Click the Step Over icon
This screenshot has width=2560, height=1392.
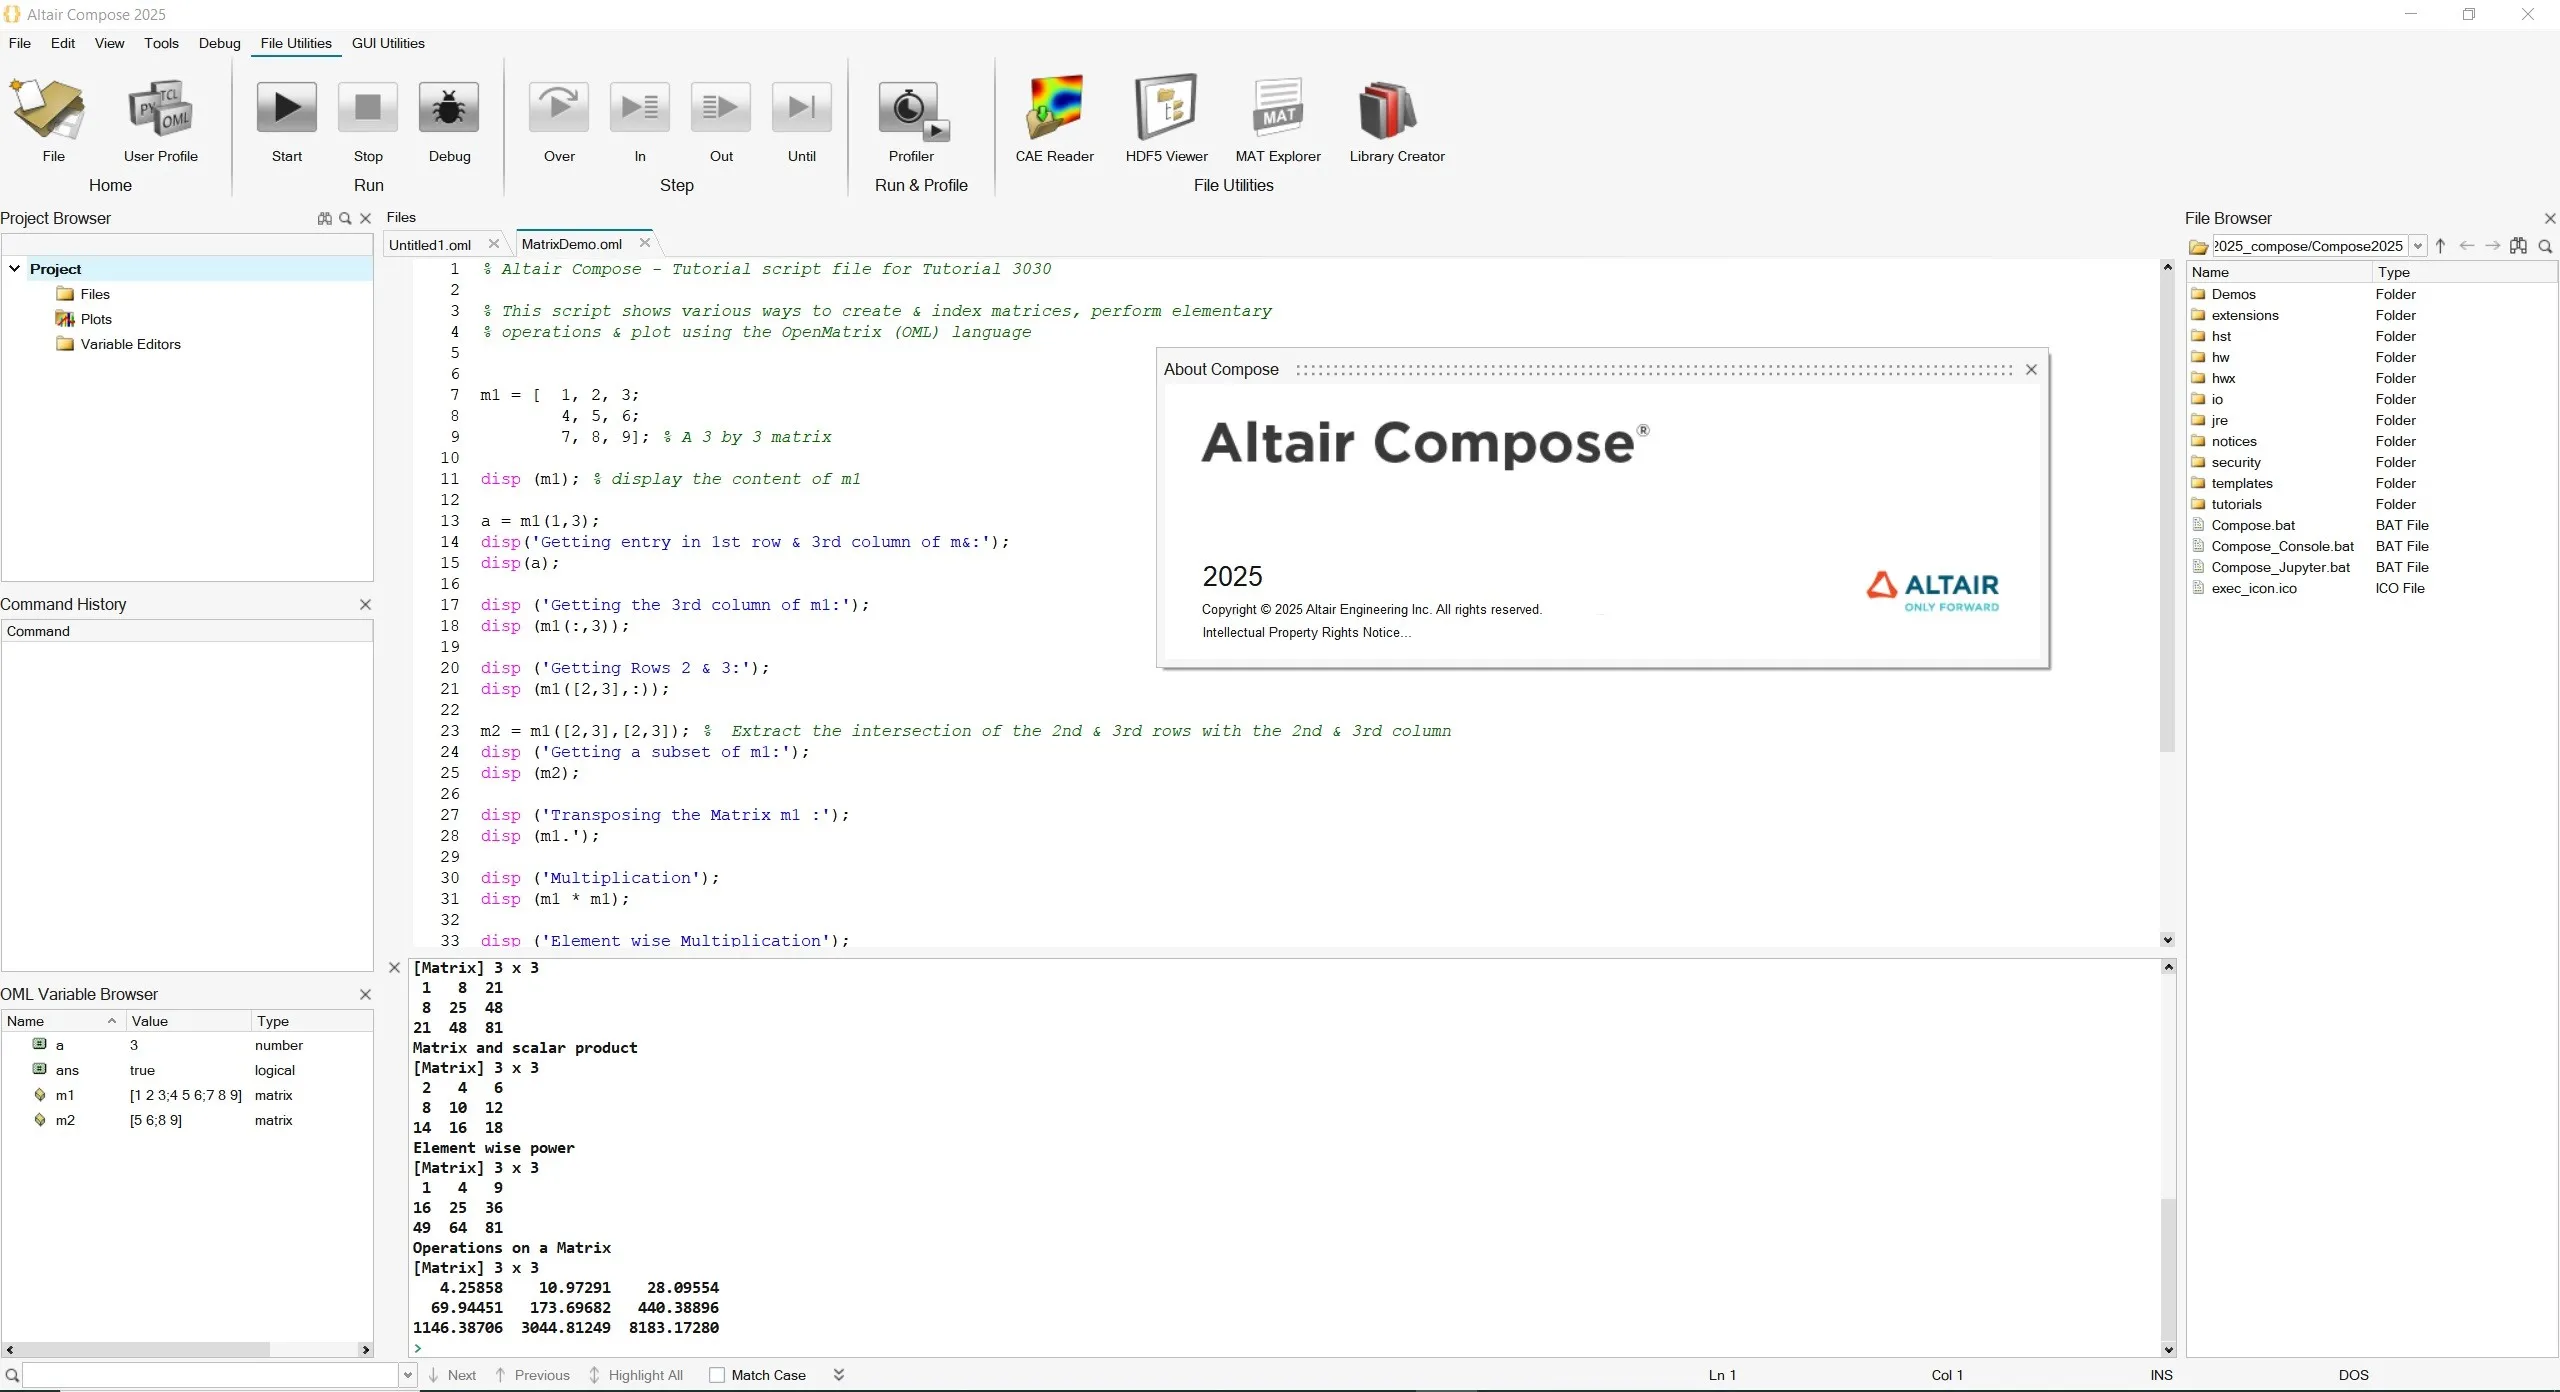pyautogui.click(x=559, y=108)
